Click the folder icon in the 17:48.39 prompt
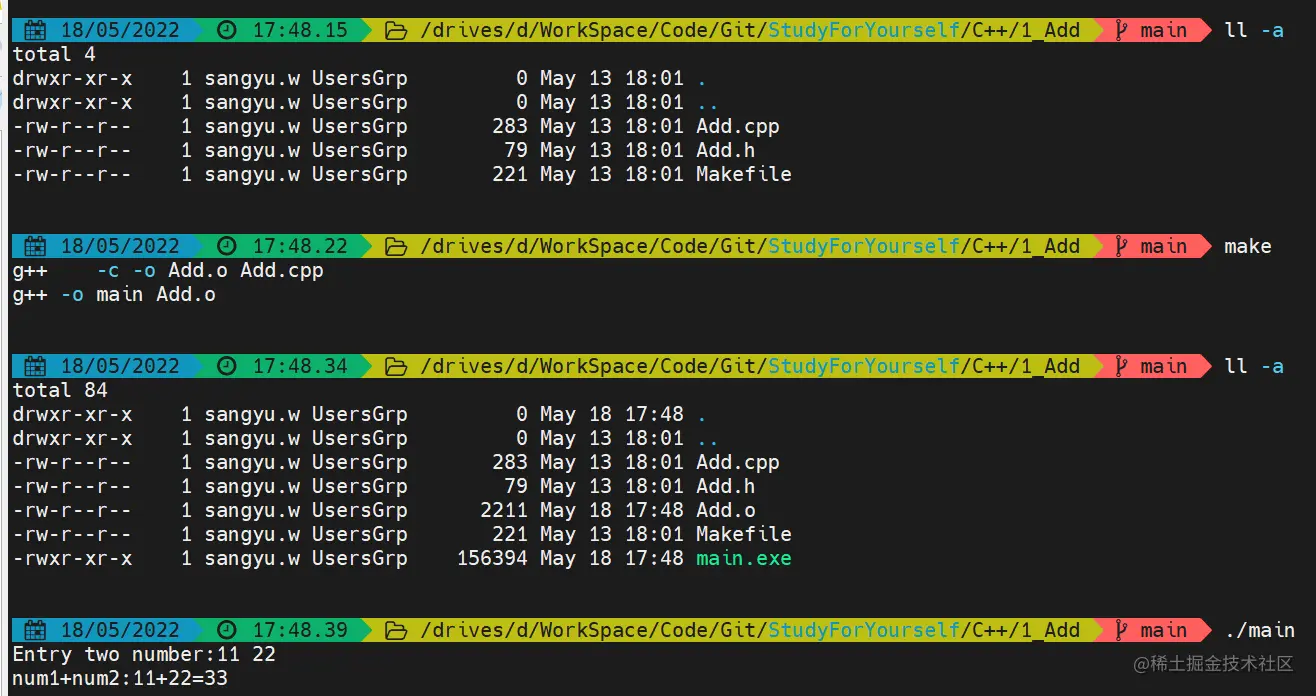This screenshot has height=696, width=1316. pyautogui.click(x=396, y=630)
